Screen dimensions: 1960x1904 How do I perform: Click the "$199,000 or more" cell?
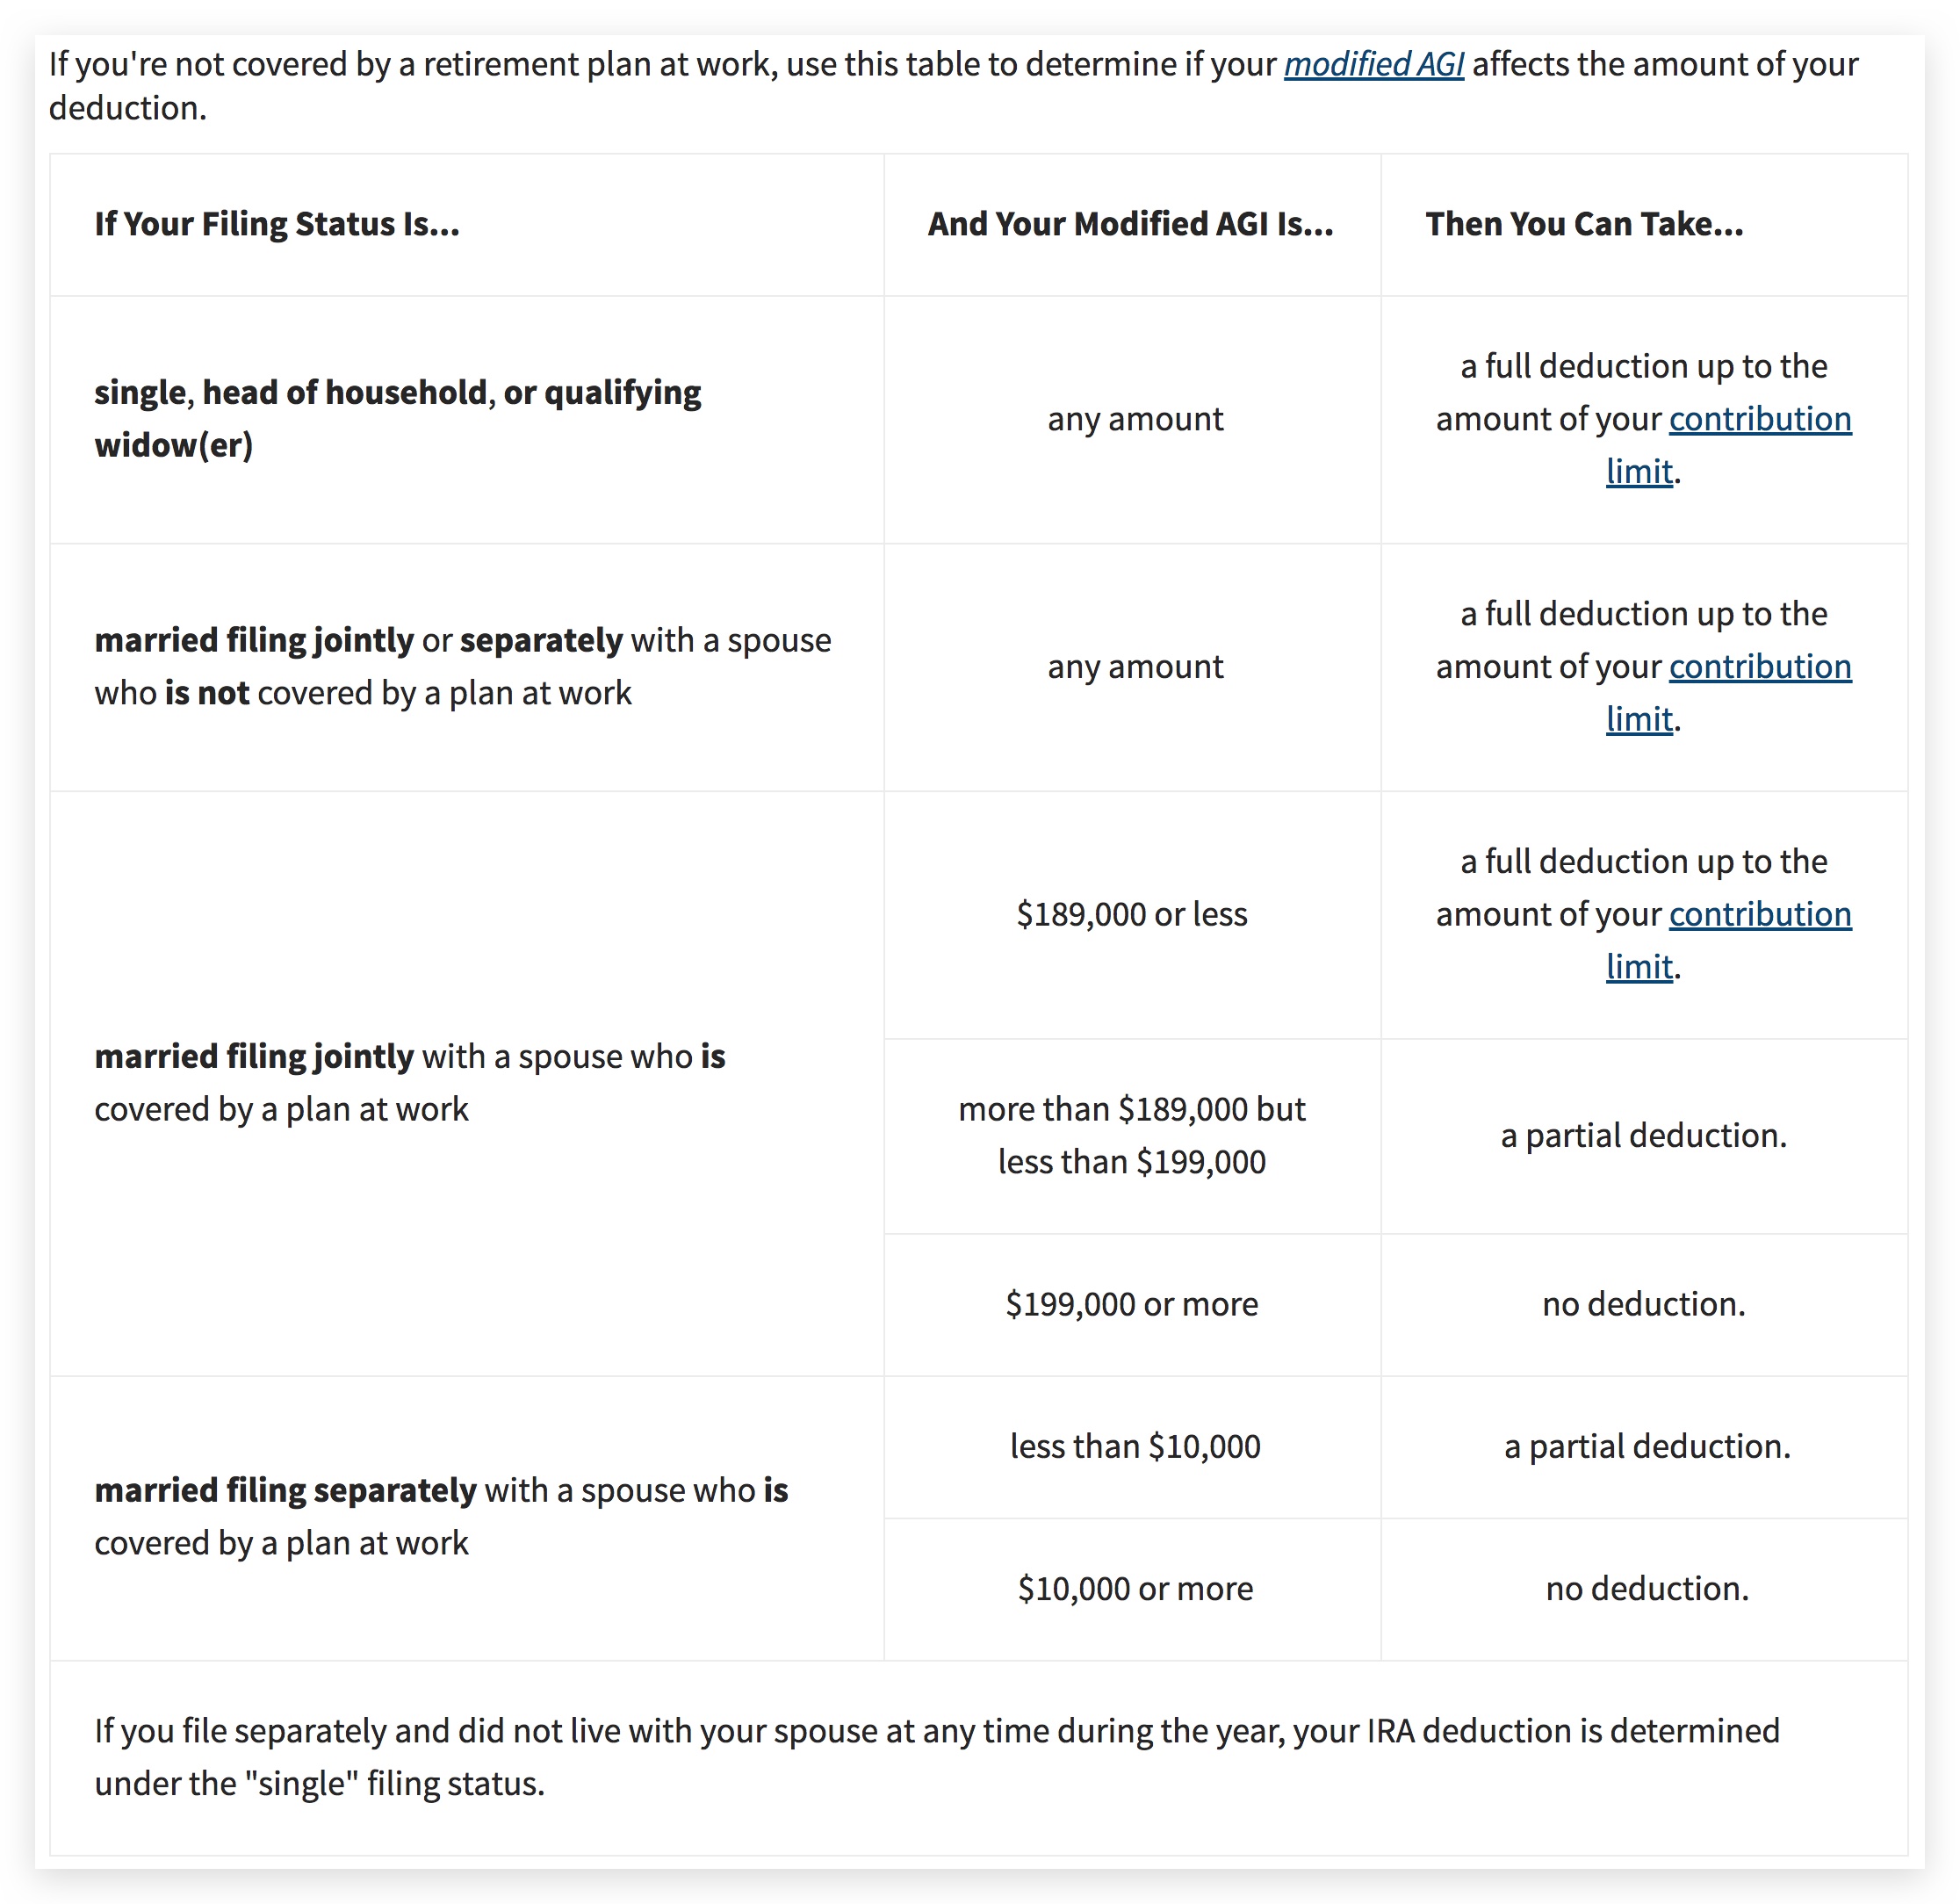point(1132,1304)
